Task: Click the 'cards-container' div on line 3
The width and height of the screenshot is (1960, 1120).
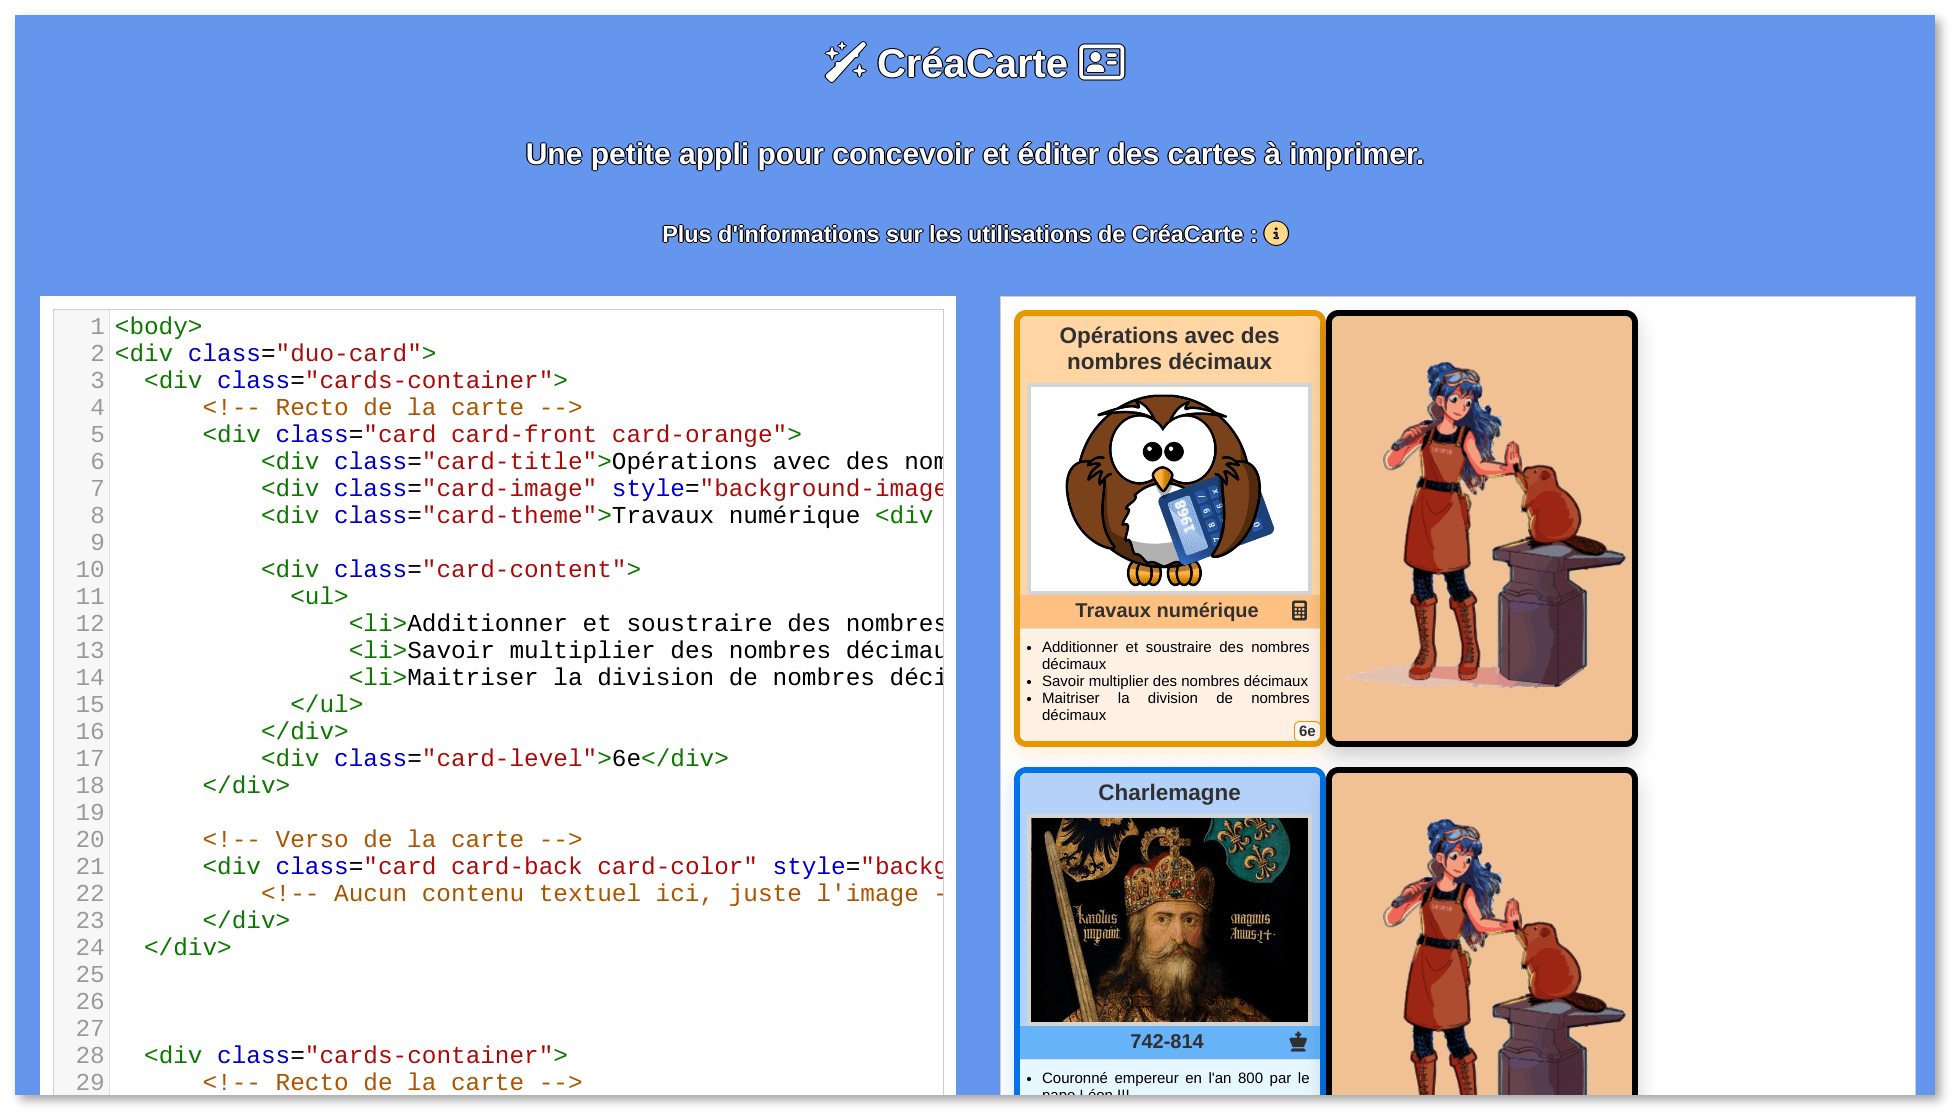Action: point(355,381)
